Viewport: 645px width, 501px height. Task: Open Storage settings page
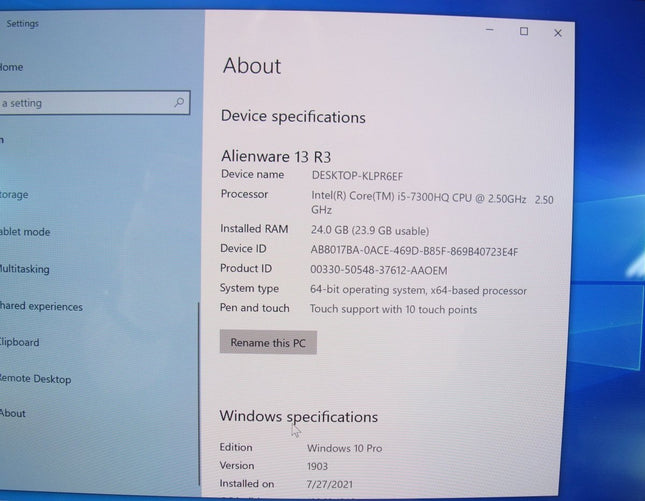(14, 194)
